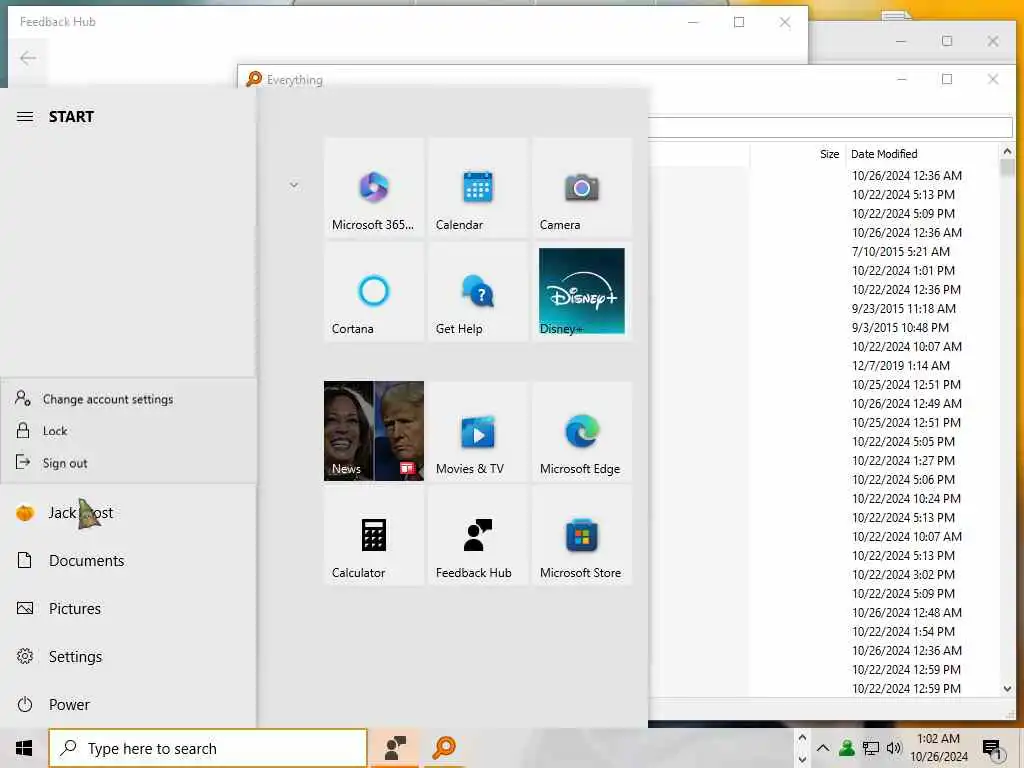Open the Get Help tile
Image resolution: width=1024 pixels, height=768 pixels.
pos(477,291)
